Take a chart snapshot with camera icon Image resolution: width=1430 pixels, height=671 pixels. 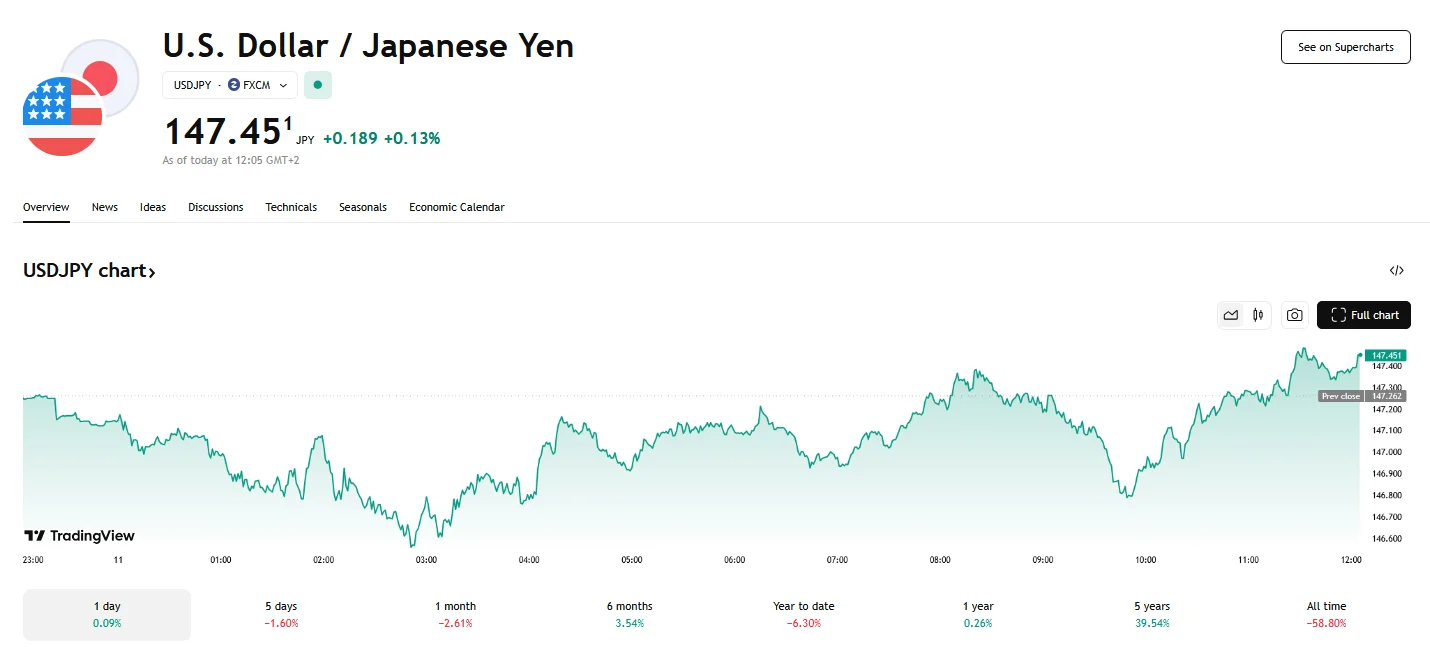click(1295, 315)
